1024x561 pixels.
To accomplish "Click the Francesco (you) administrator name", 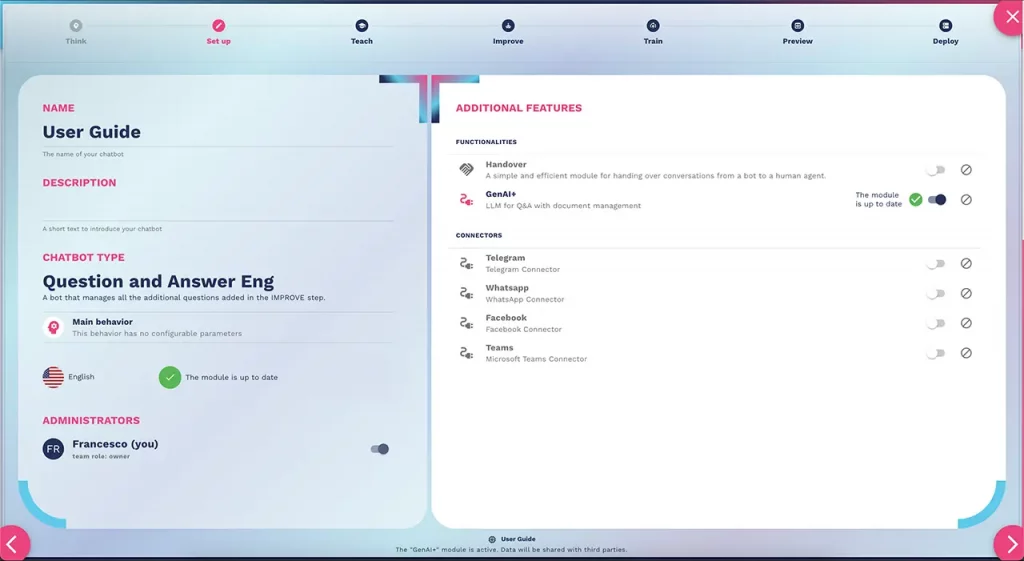I will [115, 444].
